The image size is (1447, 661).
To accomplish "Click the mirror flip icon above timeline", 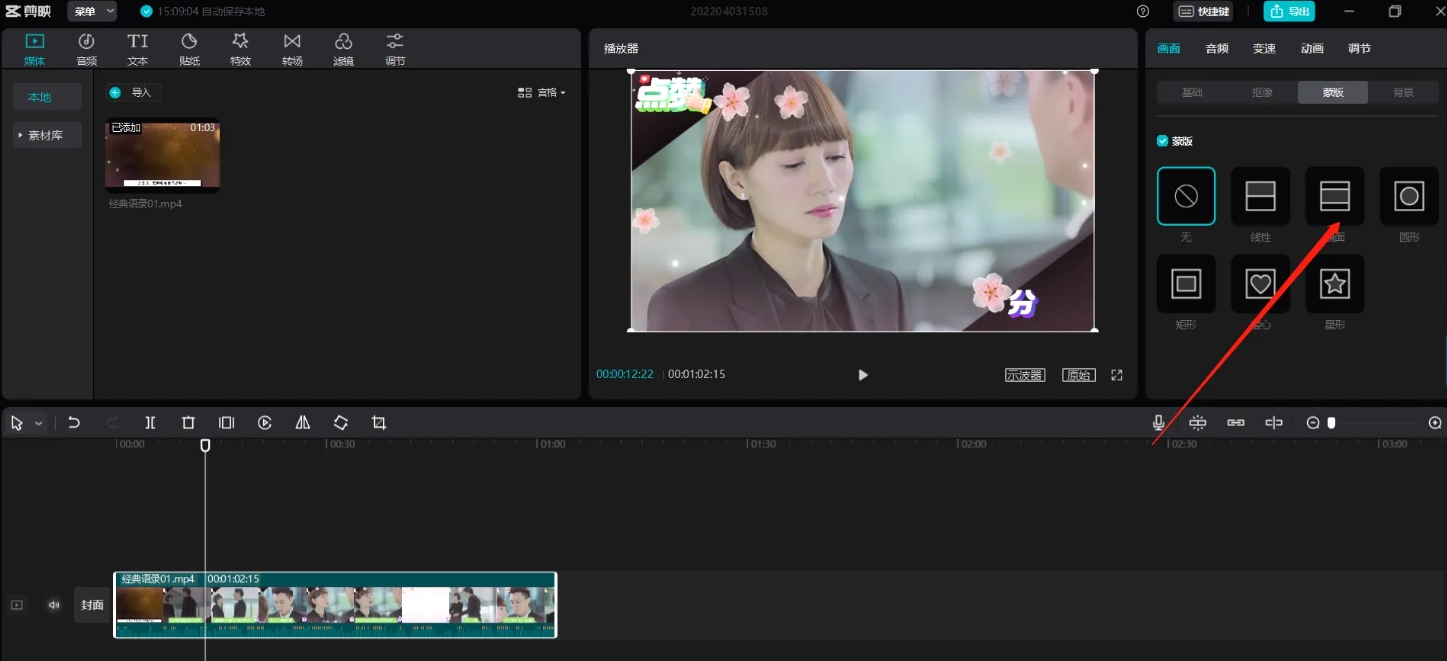I will [303, 422].
